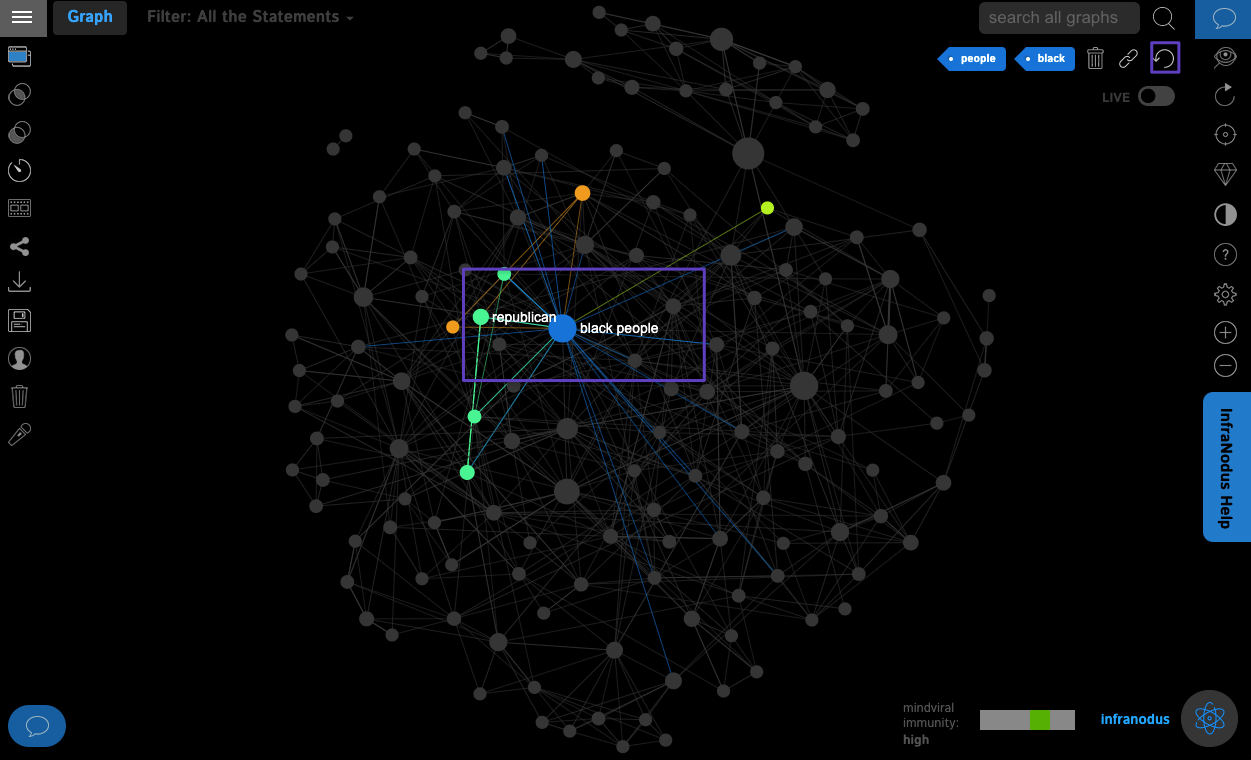Click the floppy disk save icon
The width and height of the screenshot is (1251, 760).
(x=19, y=321)
